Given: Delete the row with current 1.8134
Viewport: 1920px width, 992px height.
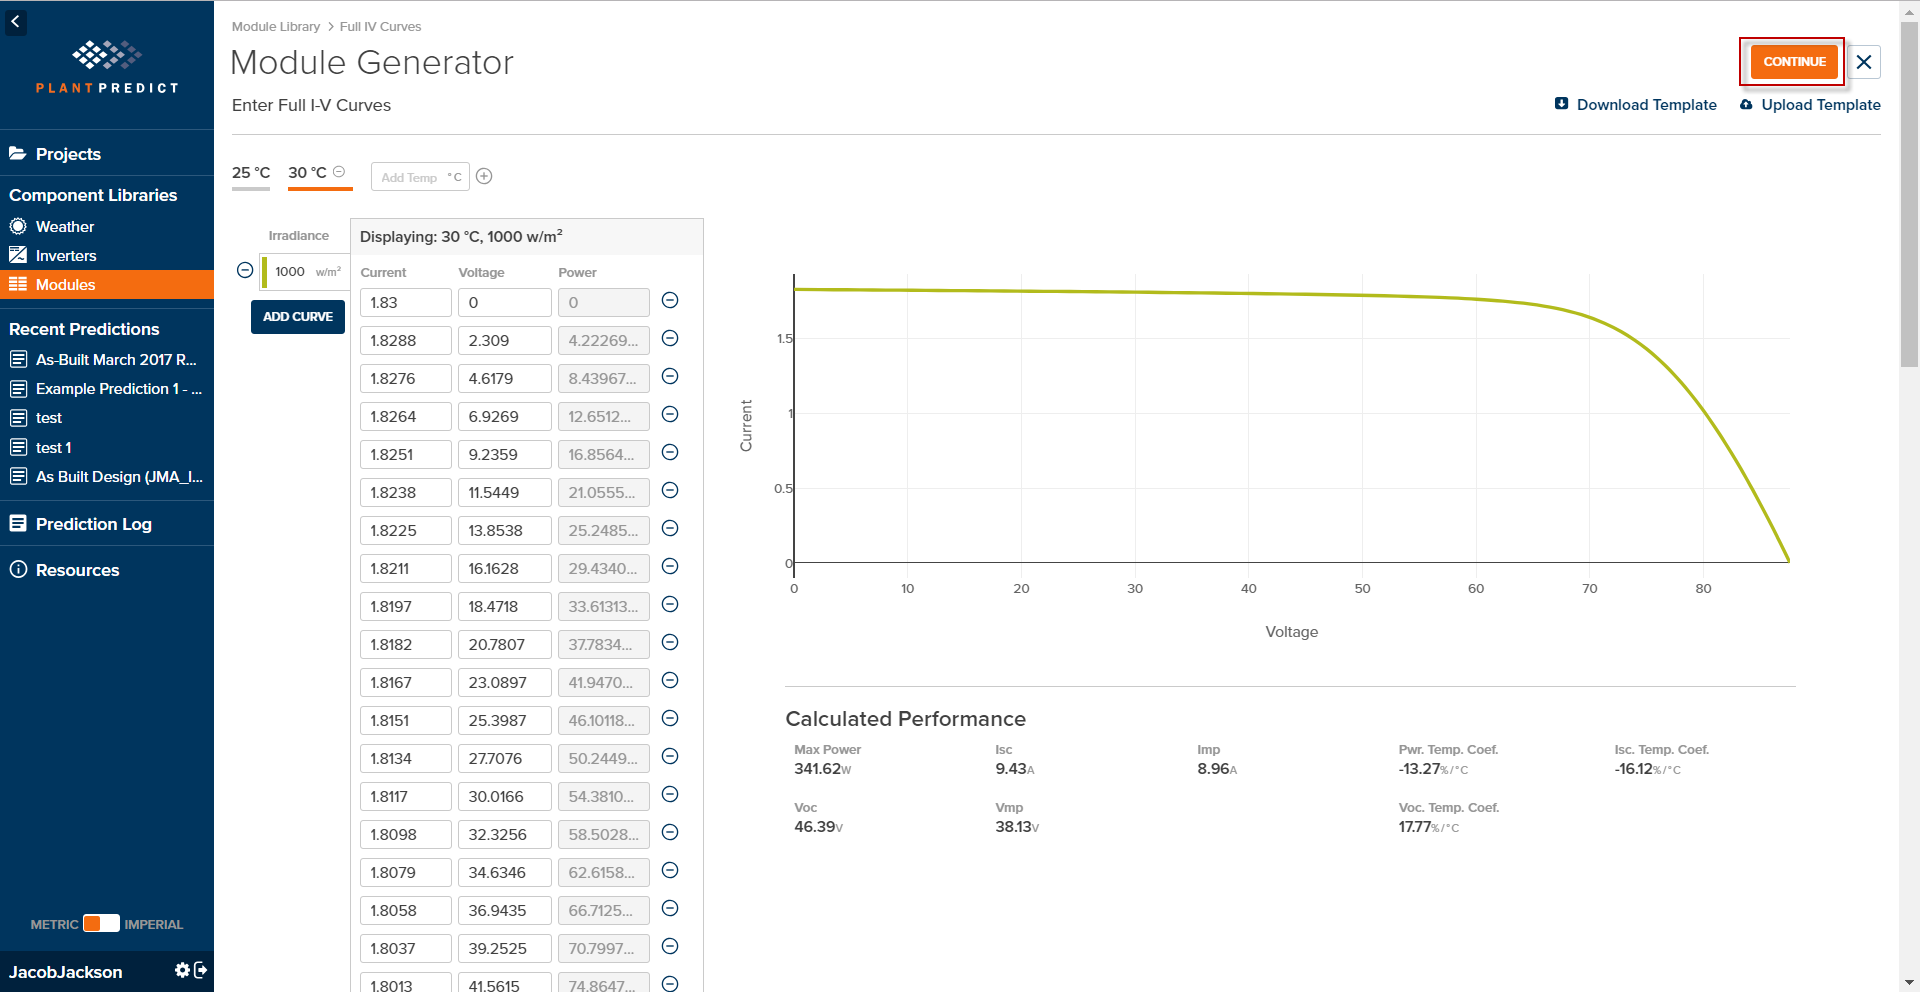Looking at the screenshot, I should (671, 757).
